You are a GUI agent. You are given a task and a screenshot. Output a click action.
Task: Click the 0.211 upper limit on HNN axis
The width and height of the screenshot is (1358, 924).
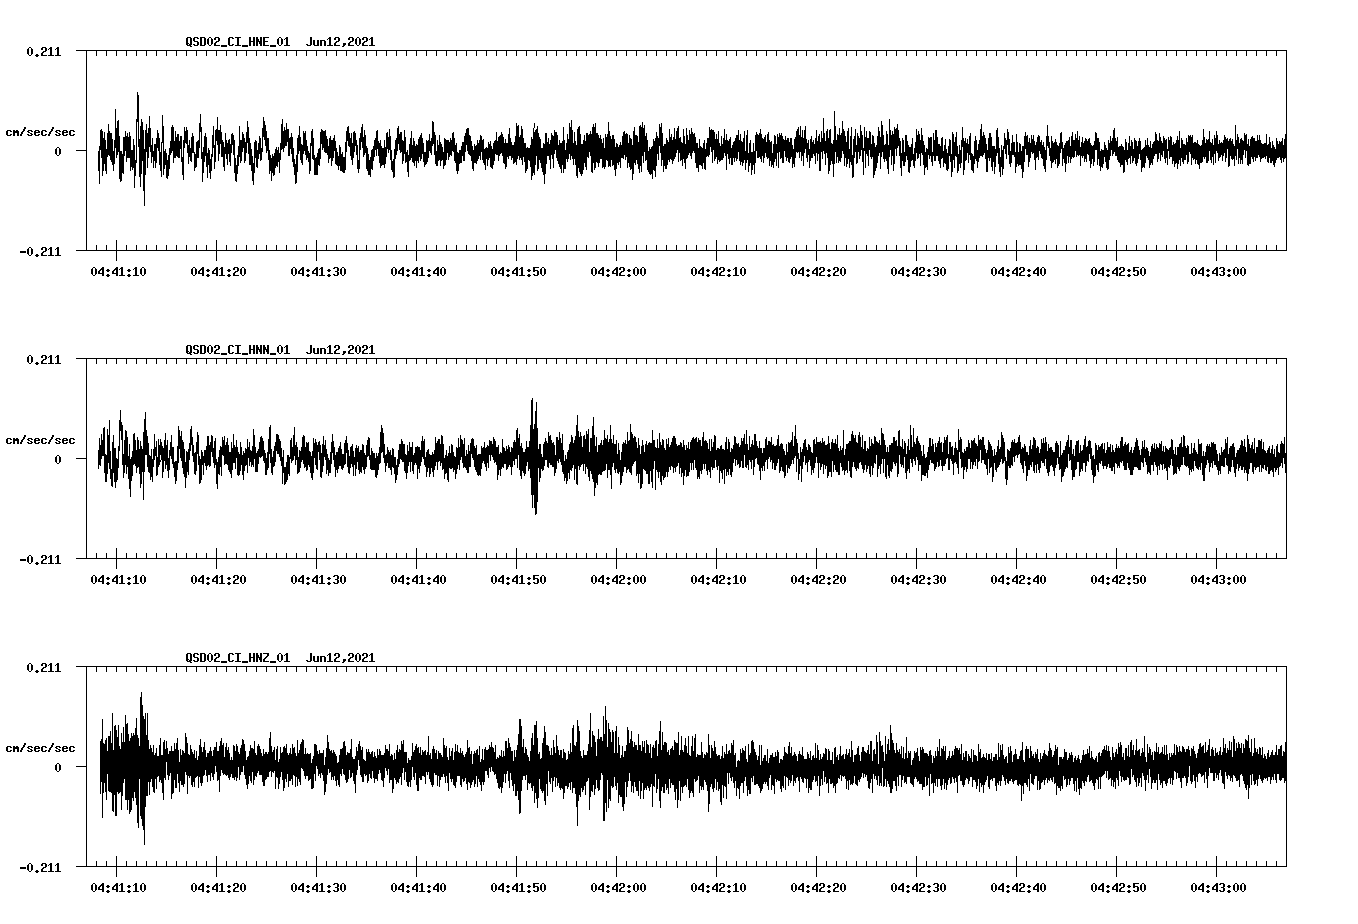[x=43, y=360]
